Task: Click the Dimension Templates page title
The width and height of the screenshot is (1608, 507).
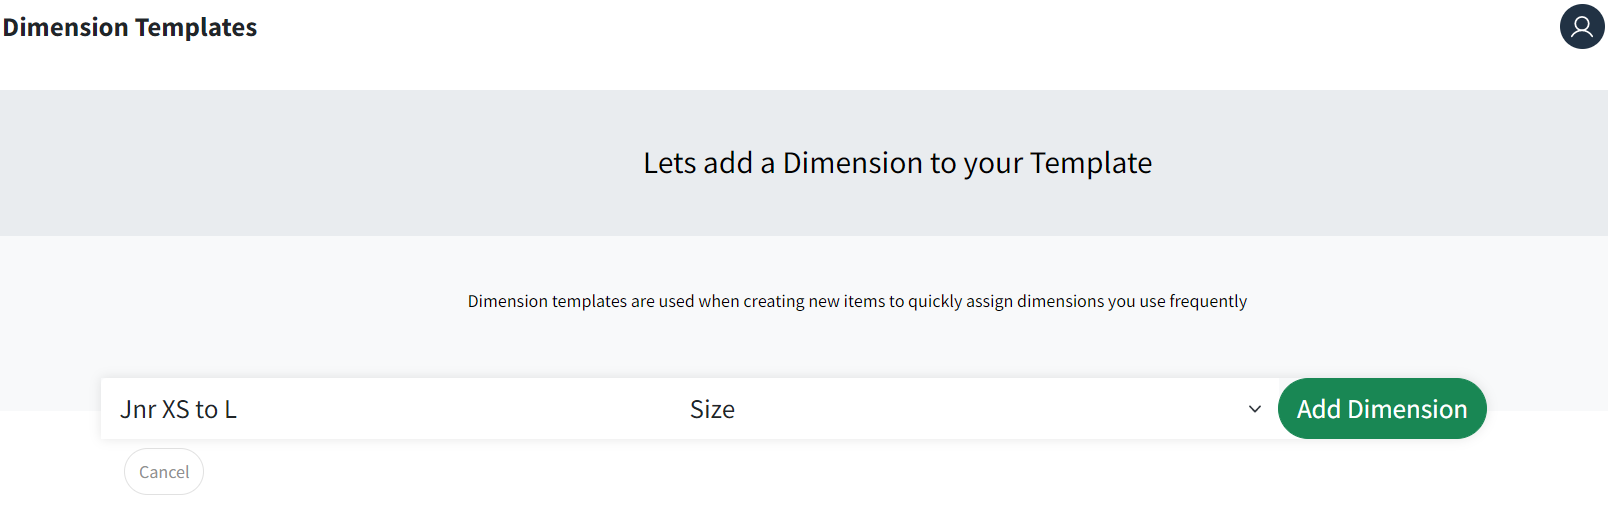Action: coord(130,27)
